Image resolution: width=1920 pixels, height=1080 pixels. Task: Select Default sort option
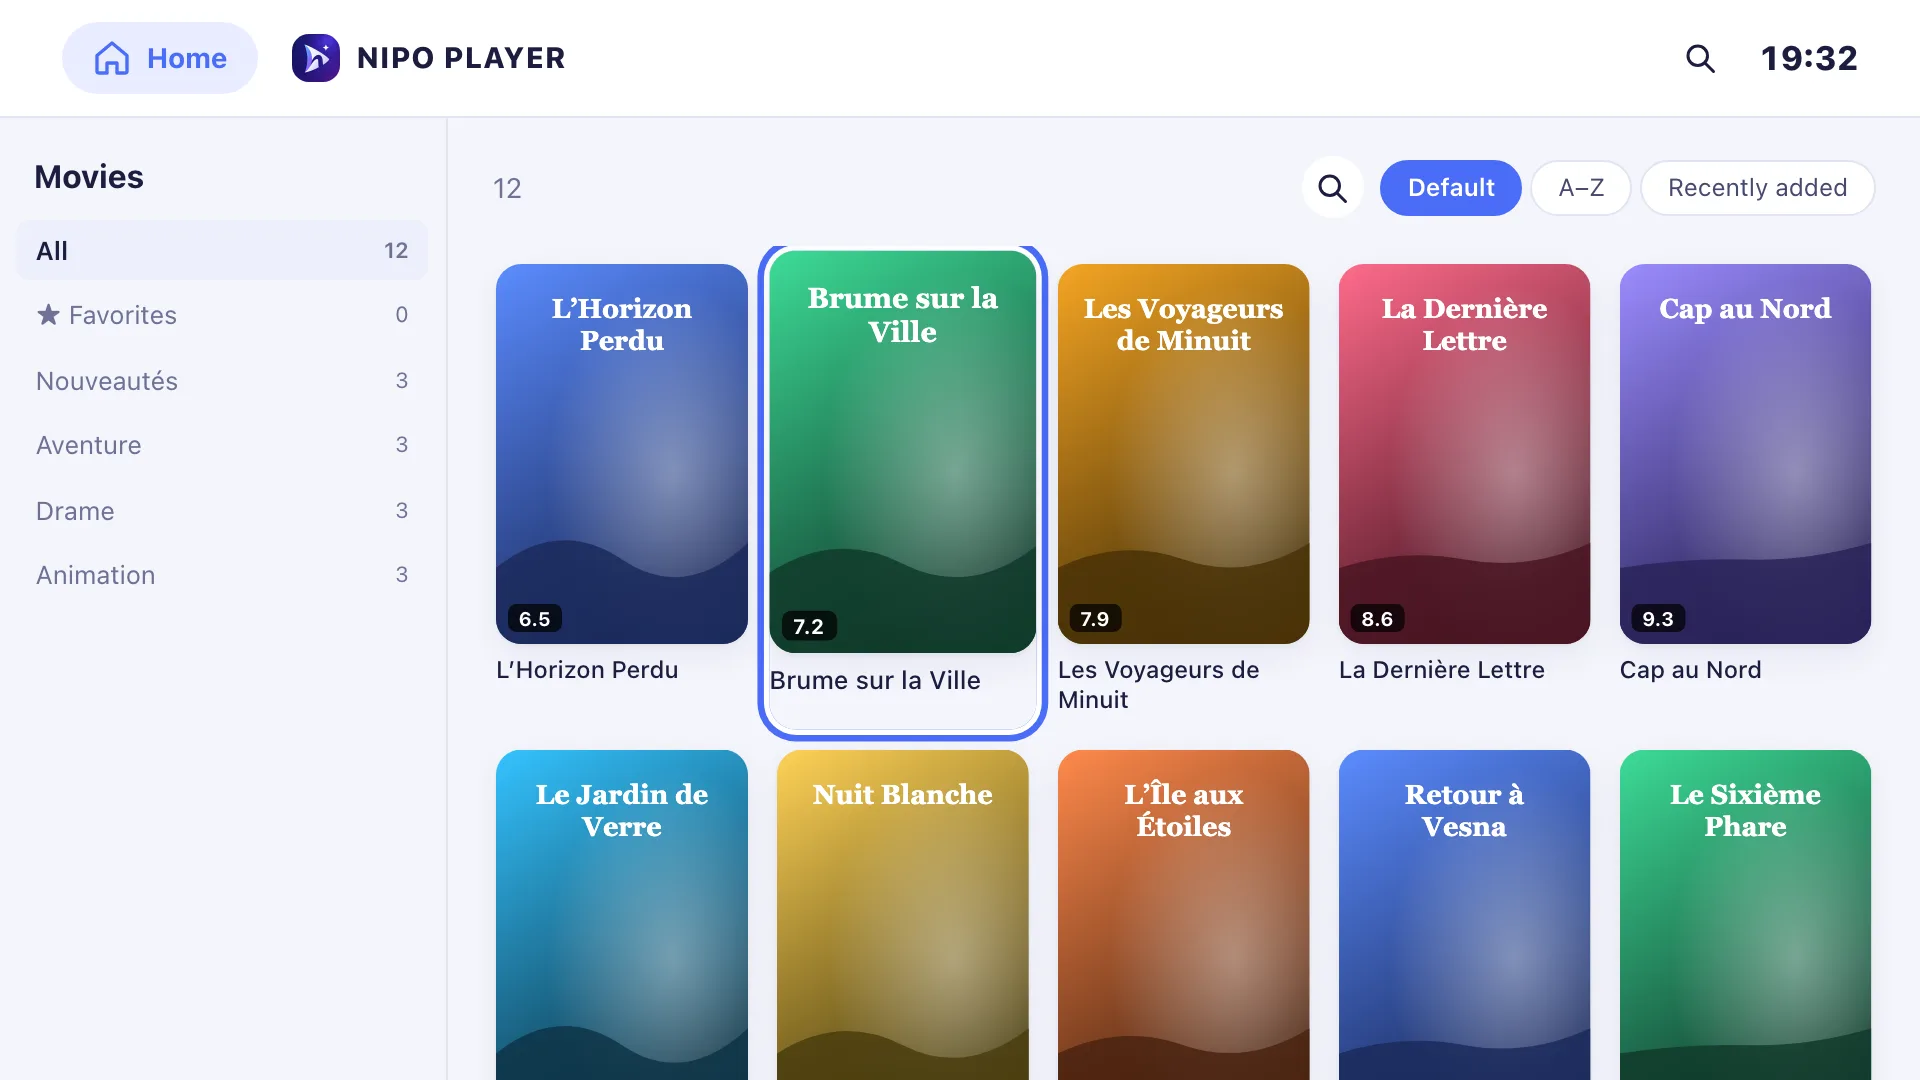[1450, 188]
